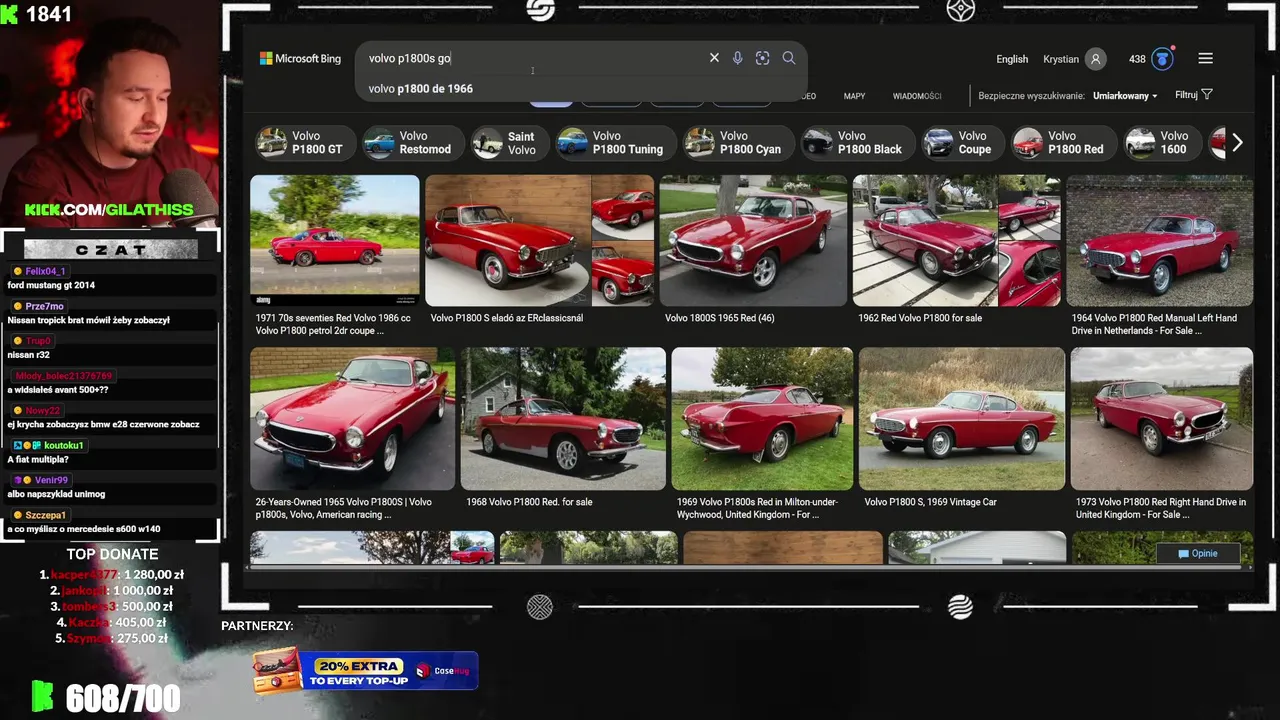Start voice search with microphone icon

[x=737, y=58]
